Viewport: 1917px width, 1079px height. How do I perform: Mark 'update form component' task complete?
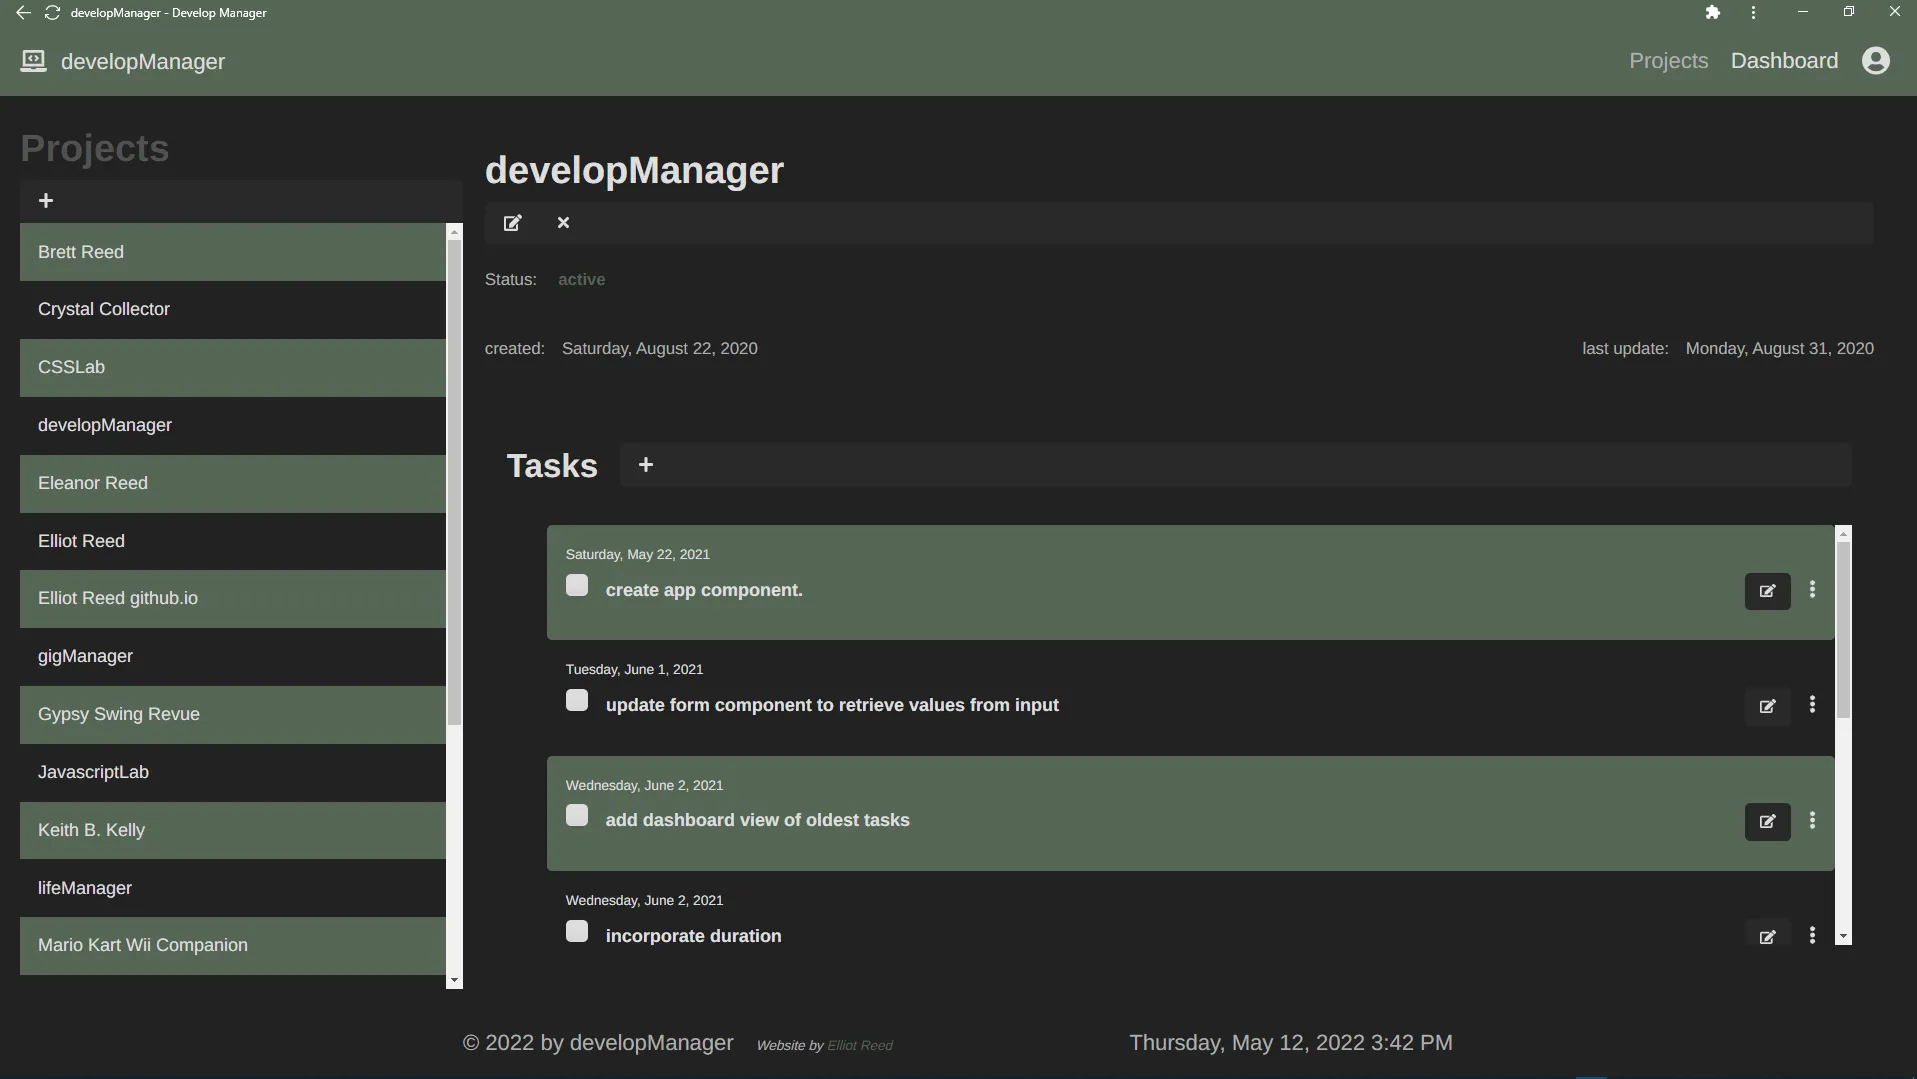pyautogui.click(x=576, y=700)
